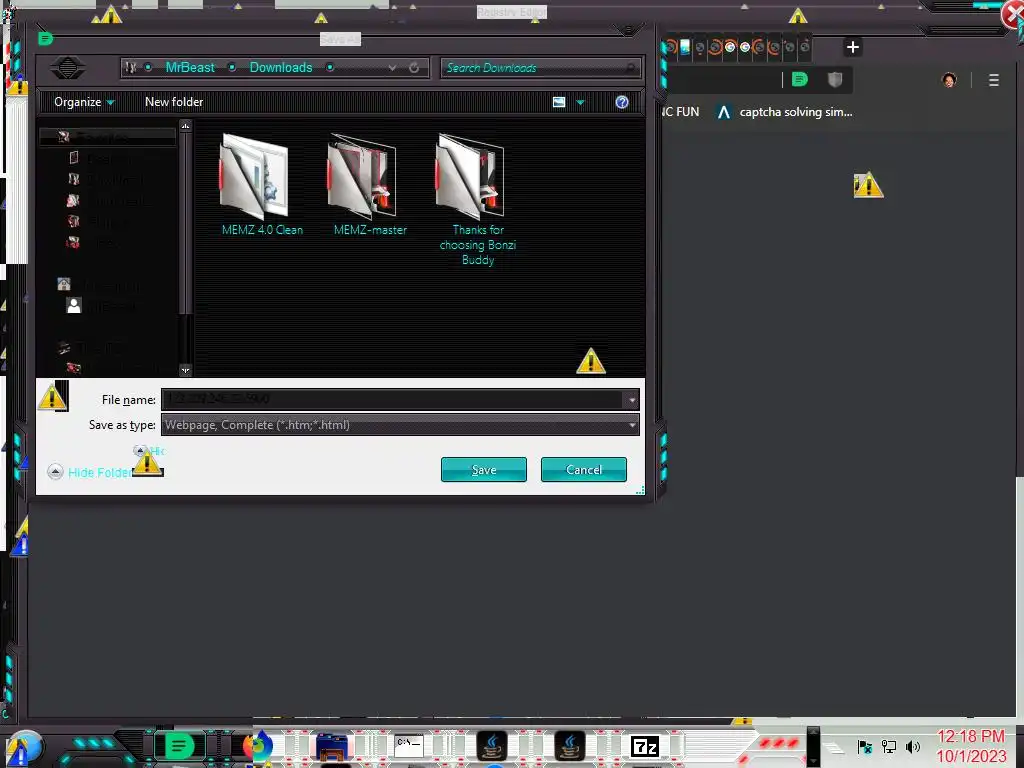Refresh the Downloads folder view

tap(414, 68)
